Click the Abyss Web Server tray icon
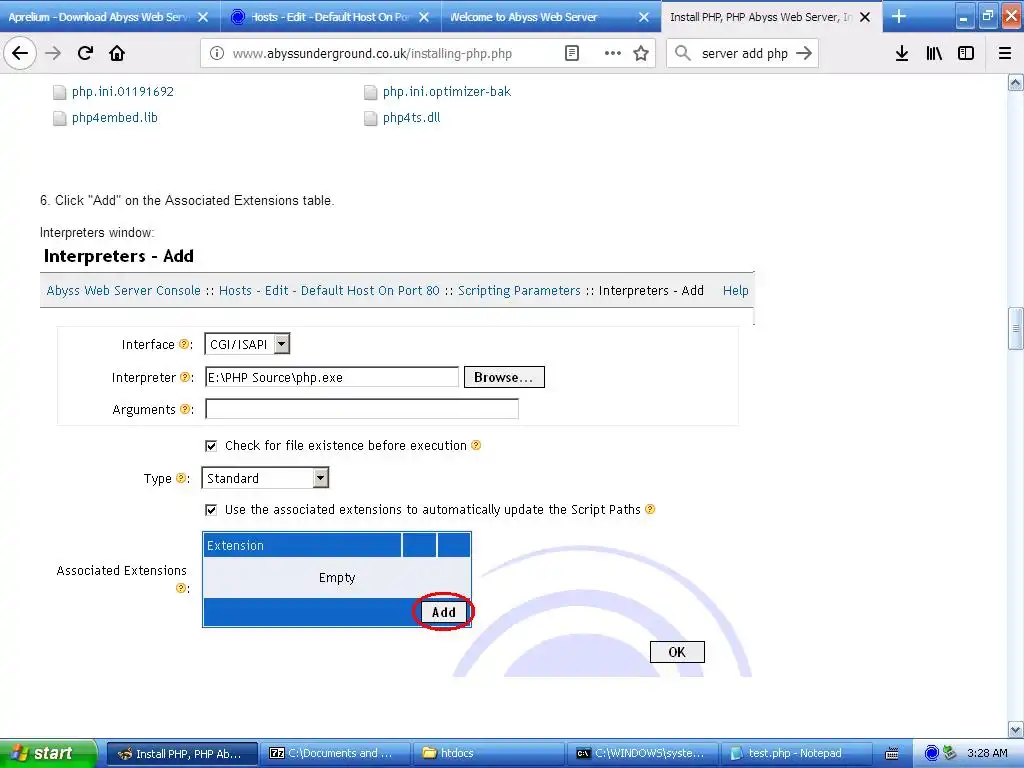The height and width of the screenshot is (768, 1024). pyautogui.click(x=932, y=753)
